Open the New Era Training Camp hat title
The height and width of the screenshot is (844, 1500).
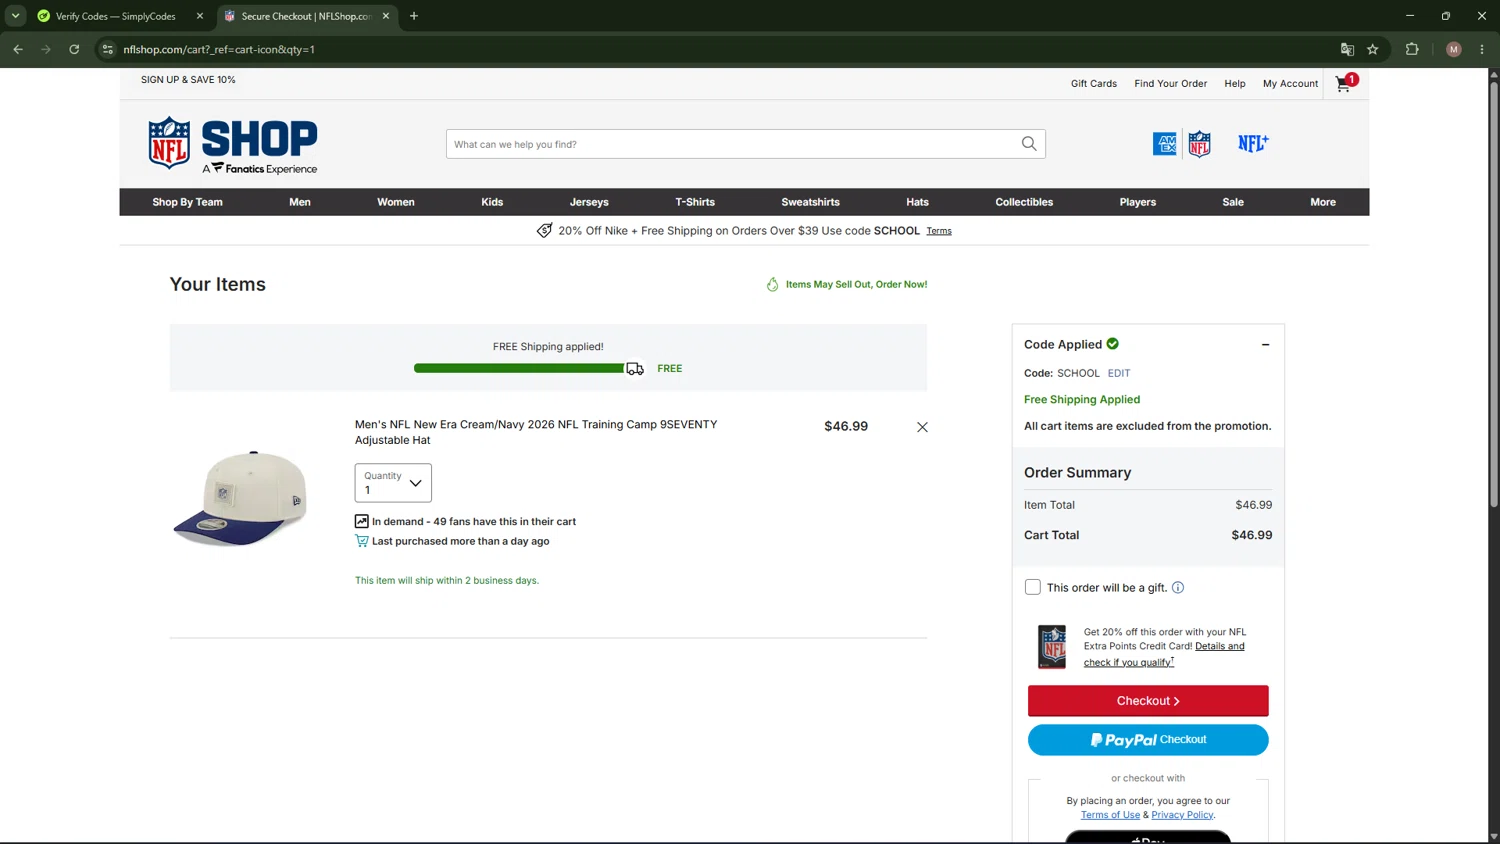point(536,432)
